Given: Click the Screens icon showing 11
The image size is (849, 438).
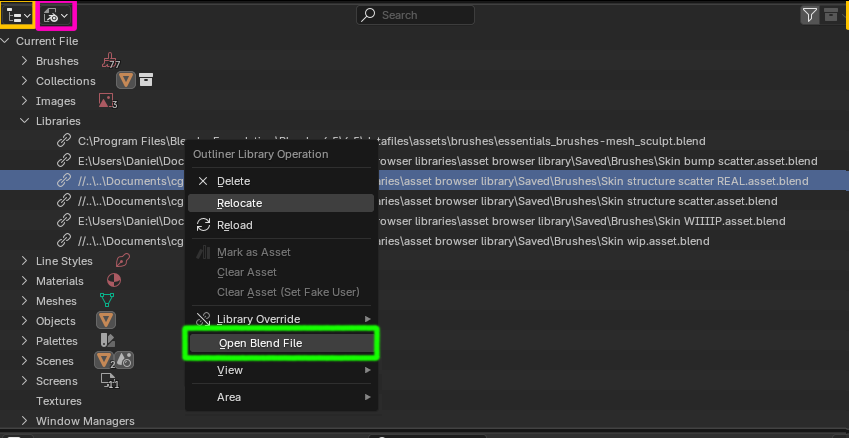Looking at the screenshot, I should tap(109, 381).
